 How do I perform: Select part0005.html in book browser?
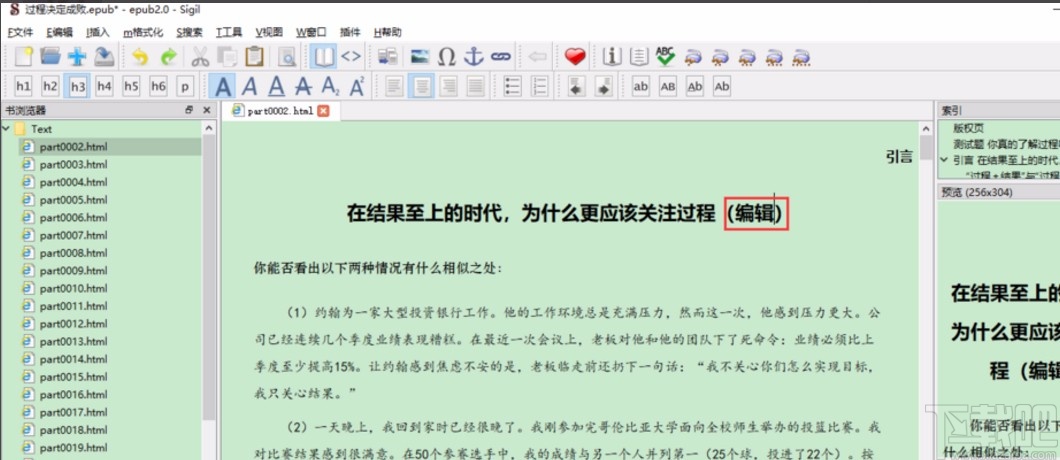(x=73, y=200)
